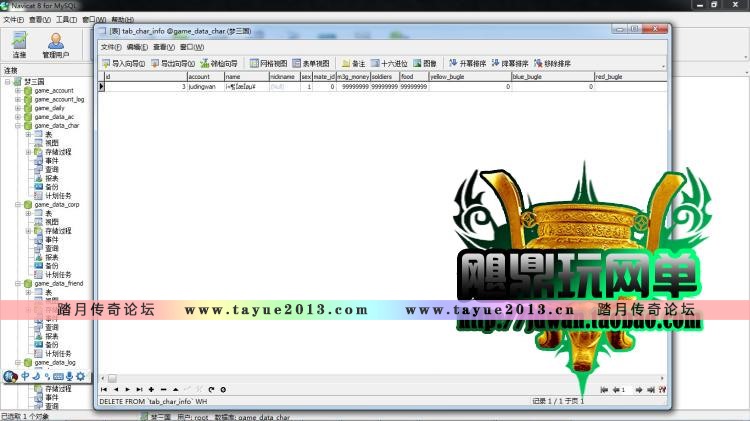Expand the game_account database

click(x=18, y=90)
